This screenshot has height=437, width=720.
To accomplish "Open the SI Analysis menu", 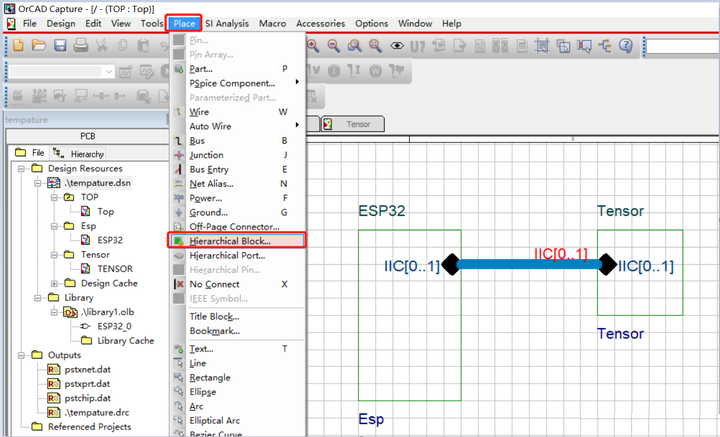I will point(227,23).
